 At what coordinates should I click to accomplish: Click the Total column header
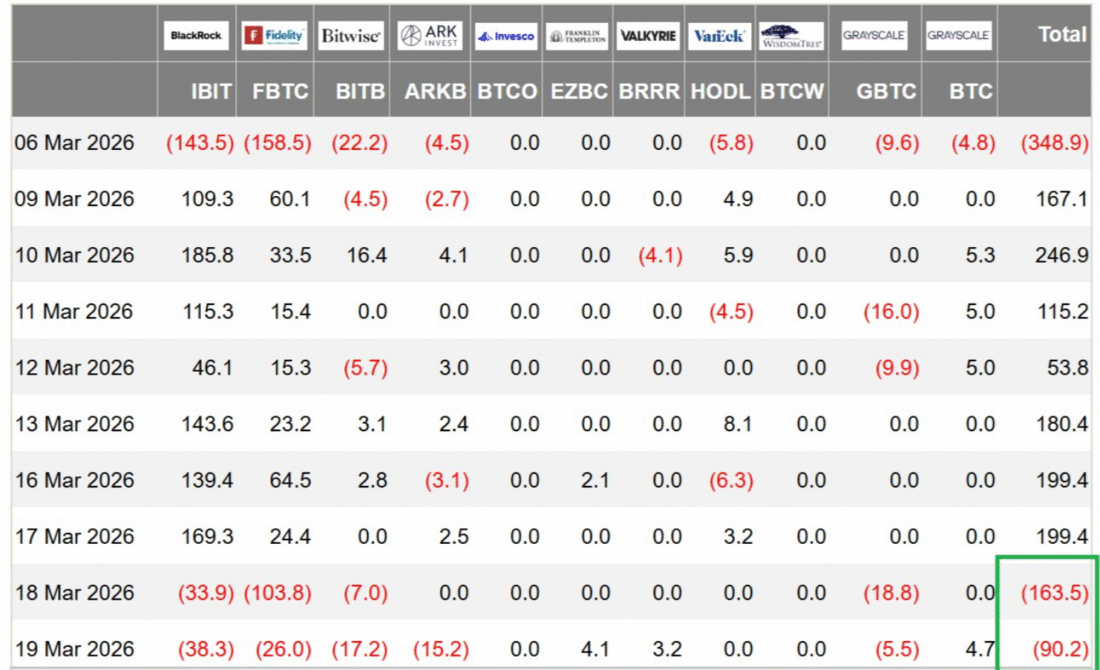pos(1061,34)
